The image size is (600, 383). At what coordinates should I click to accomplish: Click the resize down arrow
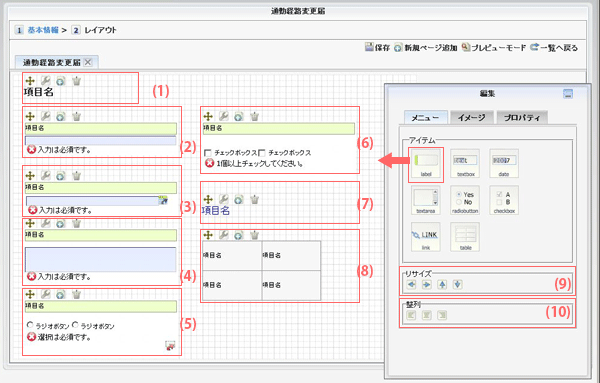[458, 284]
